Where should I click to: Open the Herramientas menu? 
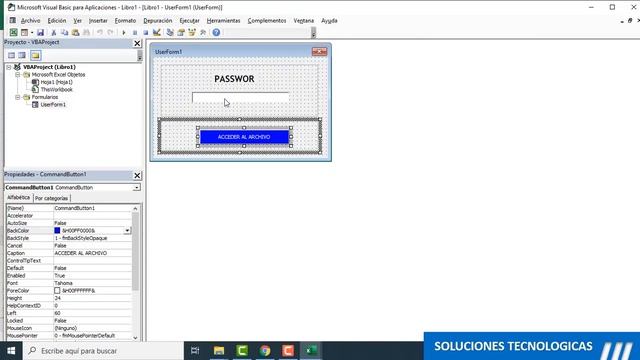(223, 20)
